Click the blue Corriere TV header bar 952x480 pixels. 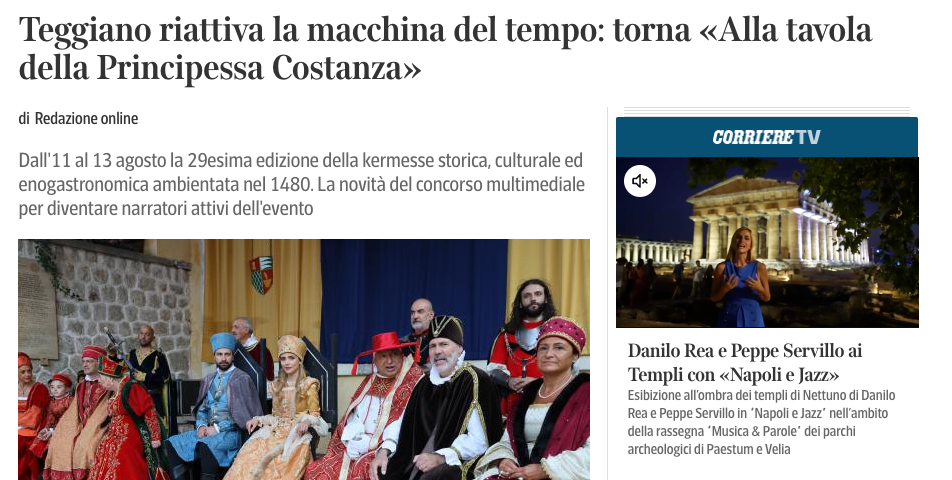point(767,137)
